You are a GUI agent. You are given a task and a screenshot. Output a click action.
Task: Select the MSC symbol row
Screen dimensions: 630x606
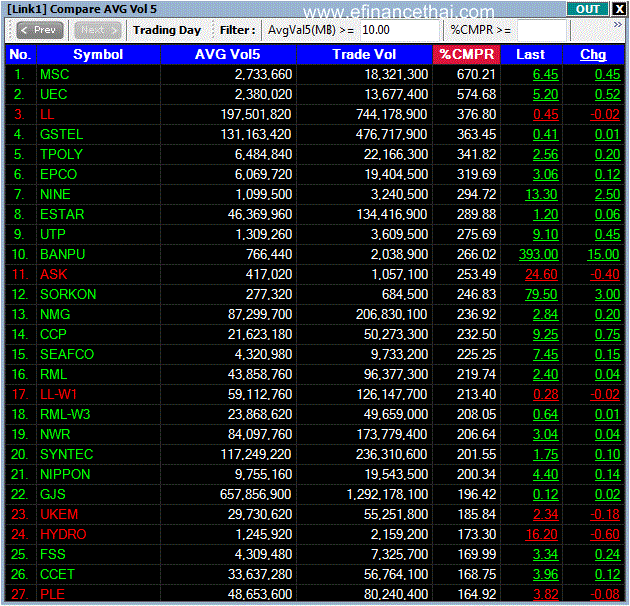click(x=55, y=74)
